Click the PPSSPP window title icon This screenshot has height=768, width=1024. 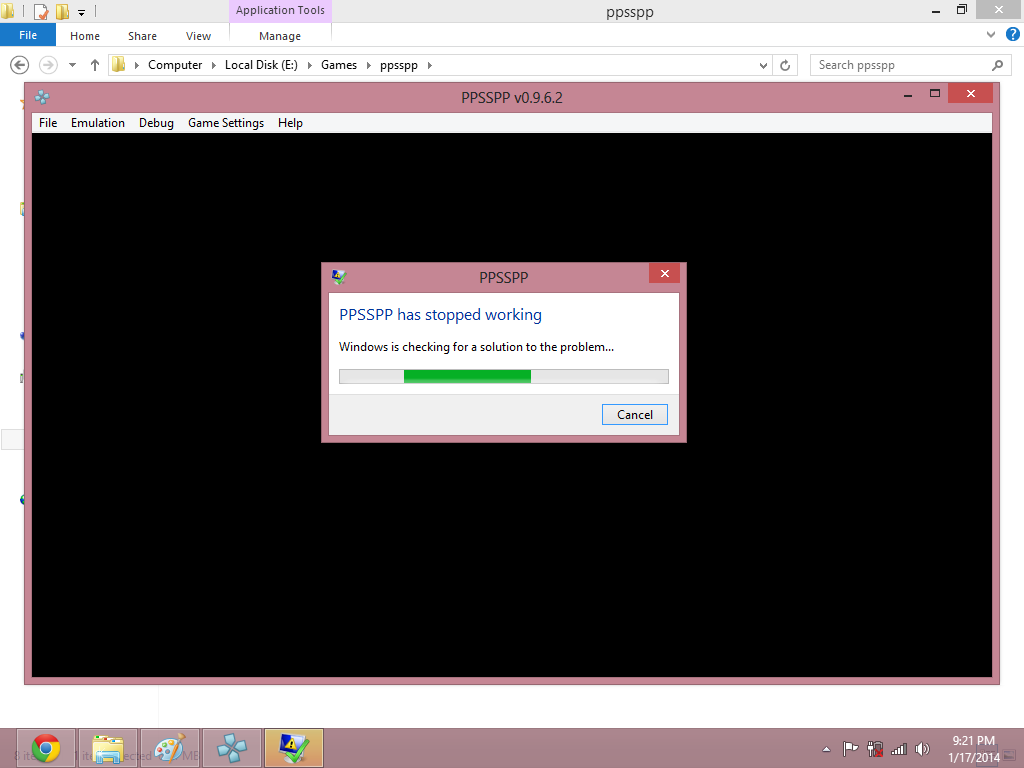tap(42, 97)
